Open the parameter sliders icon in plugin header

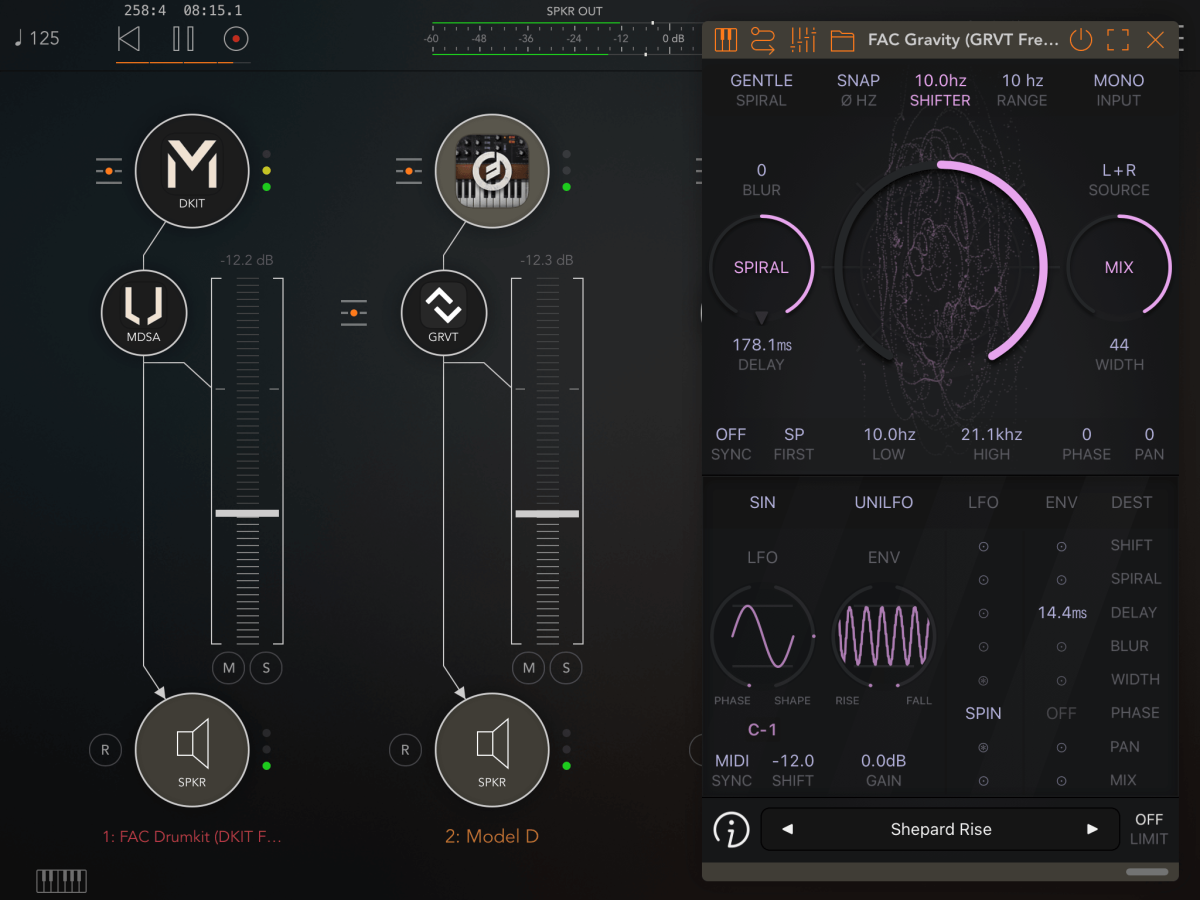click(x=803, y=40)
